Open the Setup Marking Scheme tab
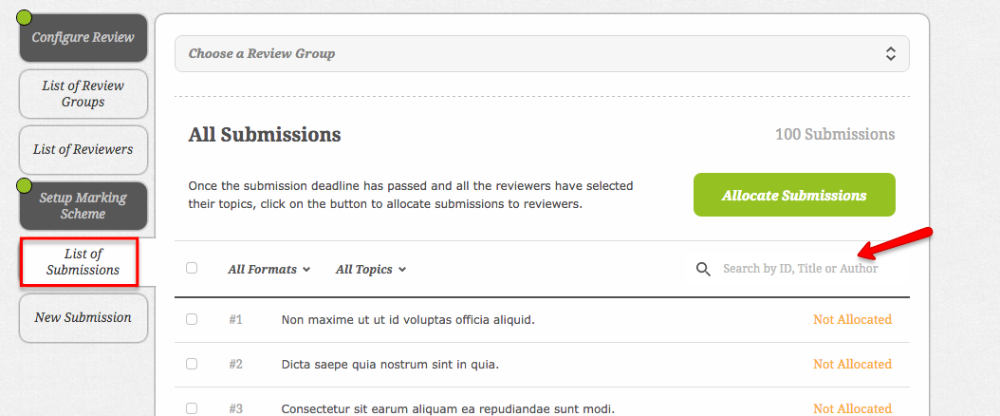 pos(84,205)
